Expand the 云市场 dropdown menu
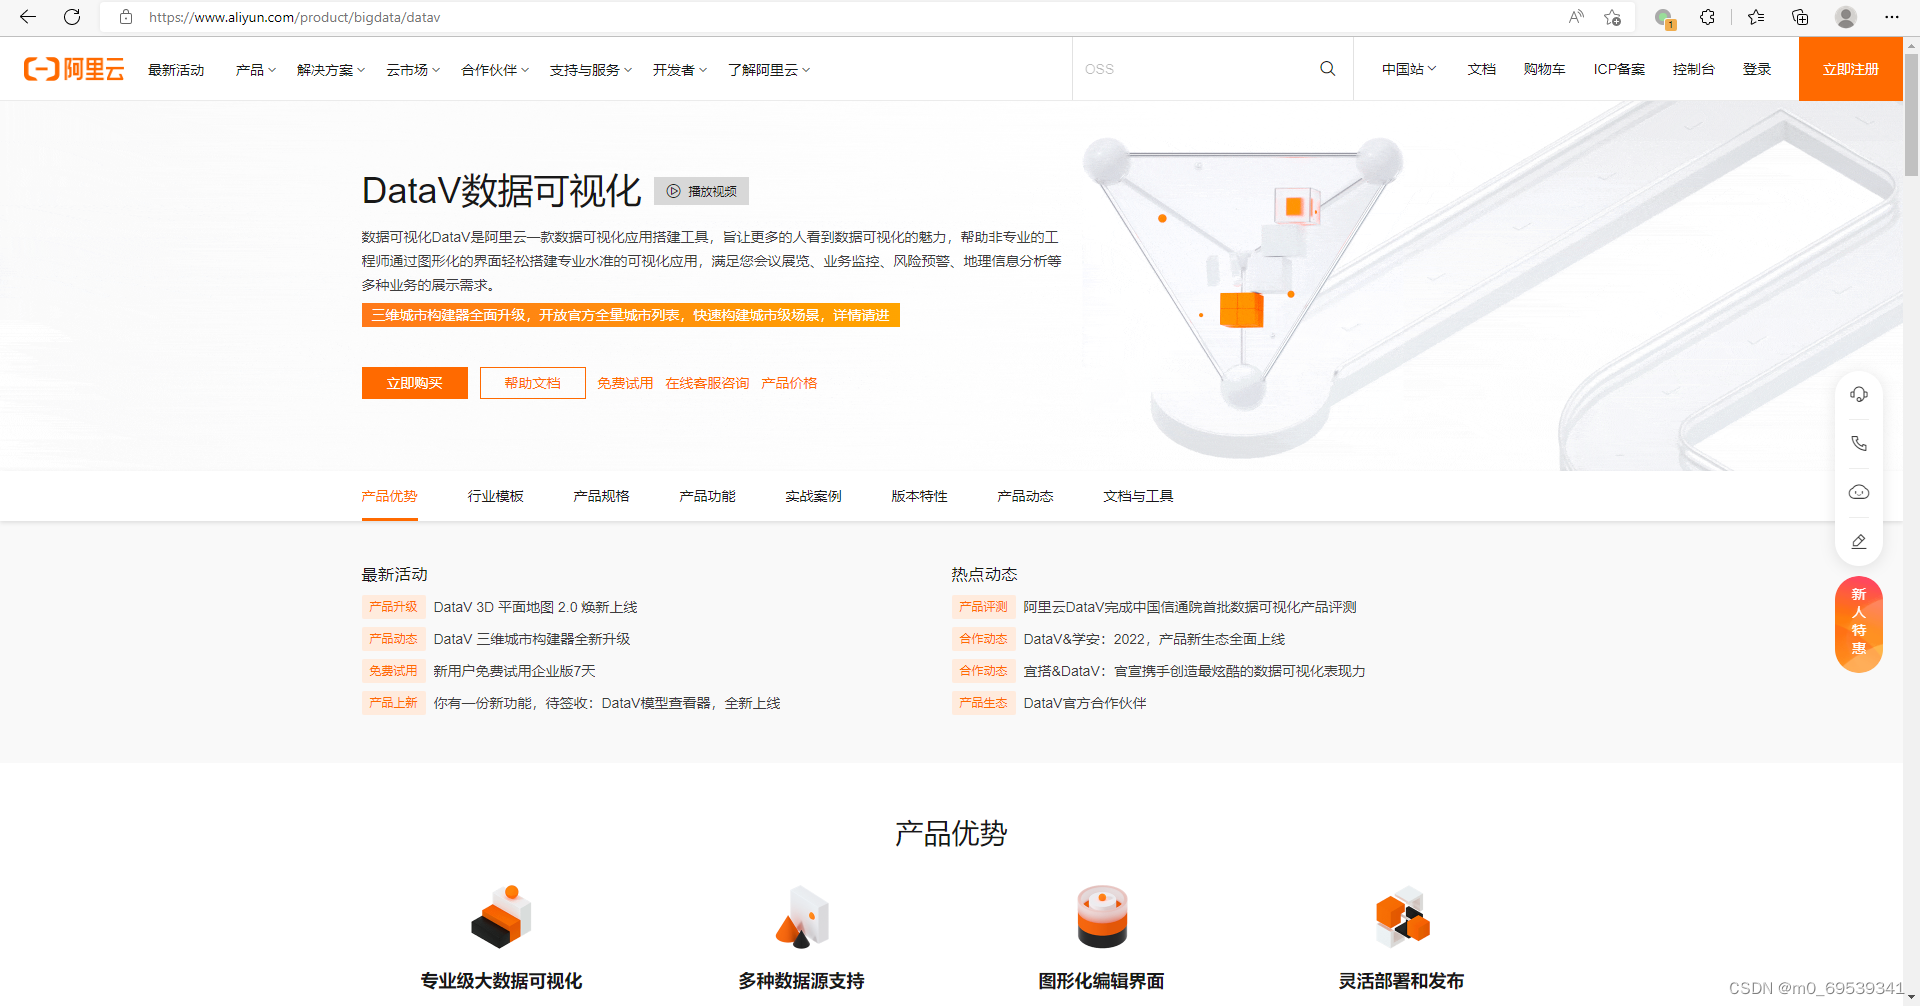 coord(413,69)
